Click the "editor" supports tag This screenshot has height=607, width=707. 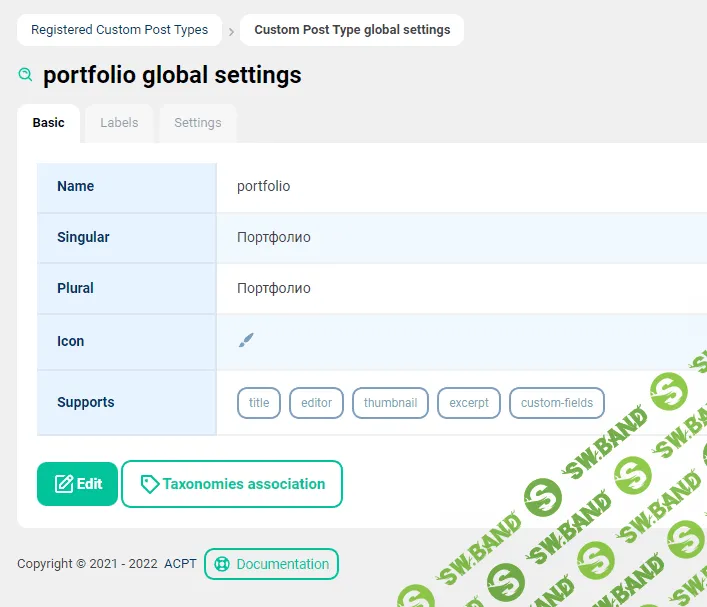coord(316,403)
